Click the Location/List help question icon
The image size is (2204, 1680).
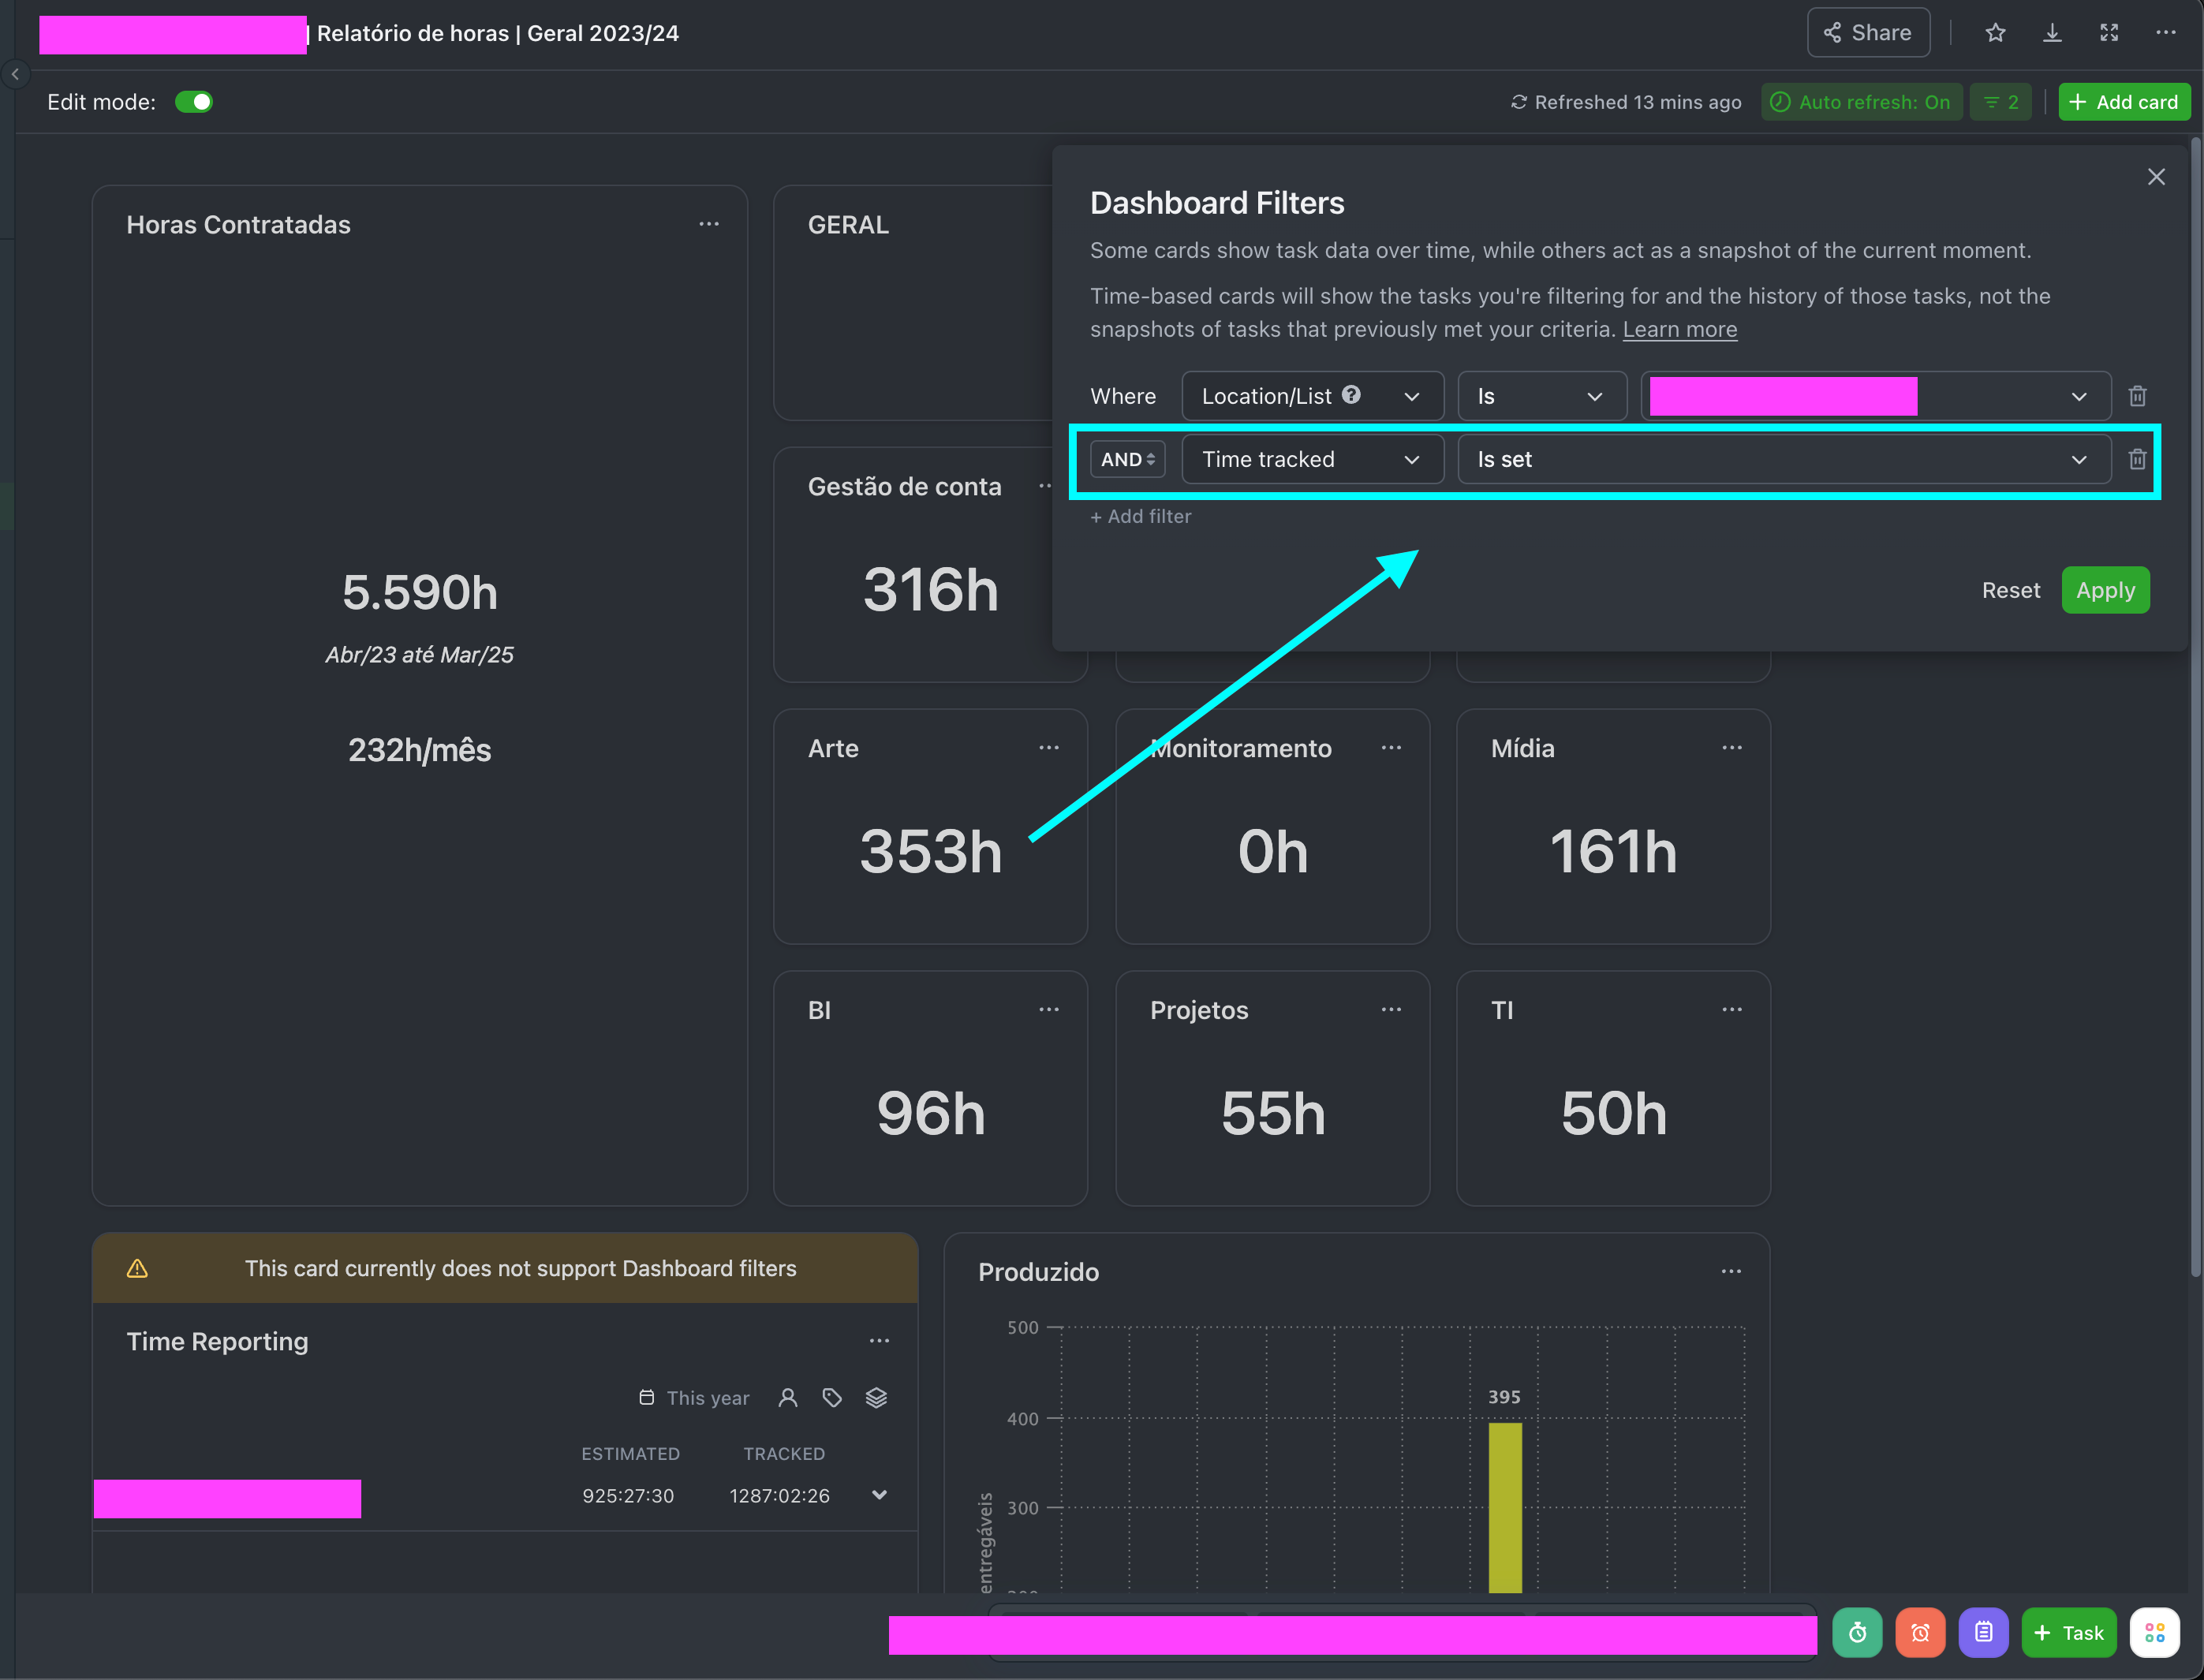point(1351,395)
